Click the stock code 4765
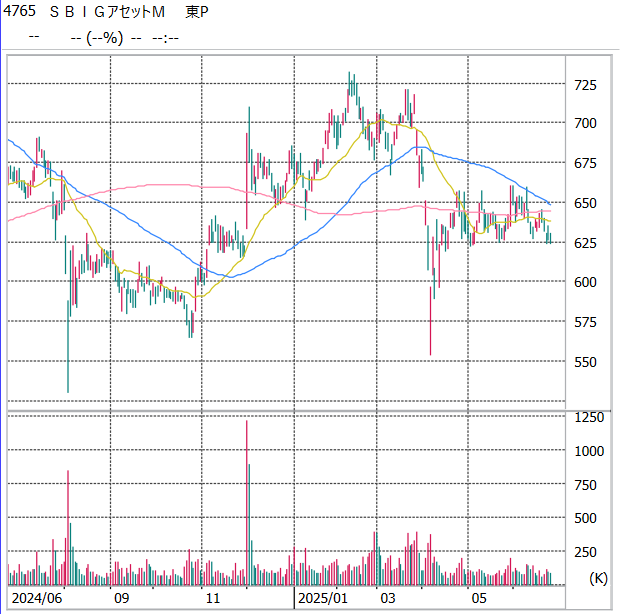The height and width of the screenshot is (614, 620). (19, 11)
